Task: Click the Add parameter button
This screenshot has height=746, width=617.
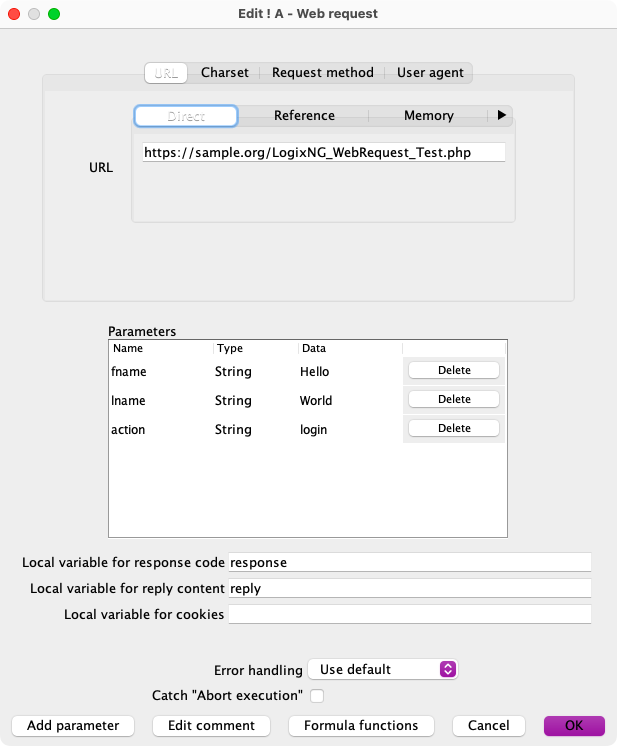Action: pyautogui.click(x=73, y=725)
